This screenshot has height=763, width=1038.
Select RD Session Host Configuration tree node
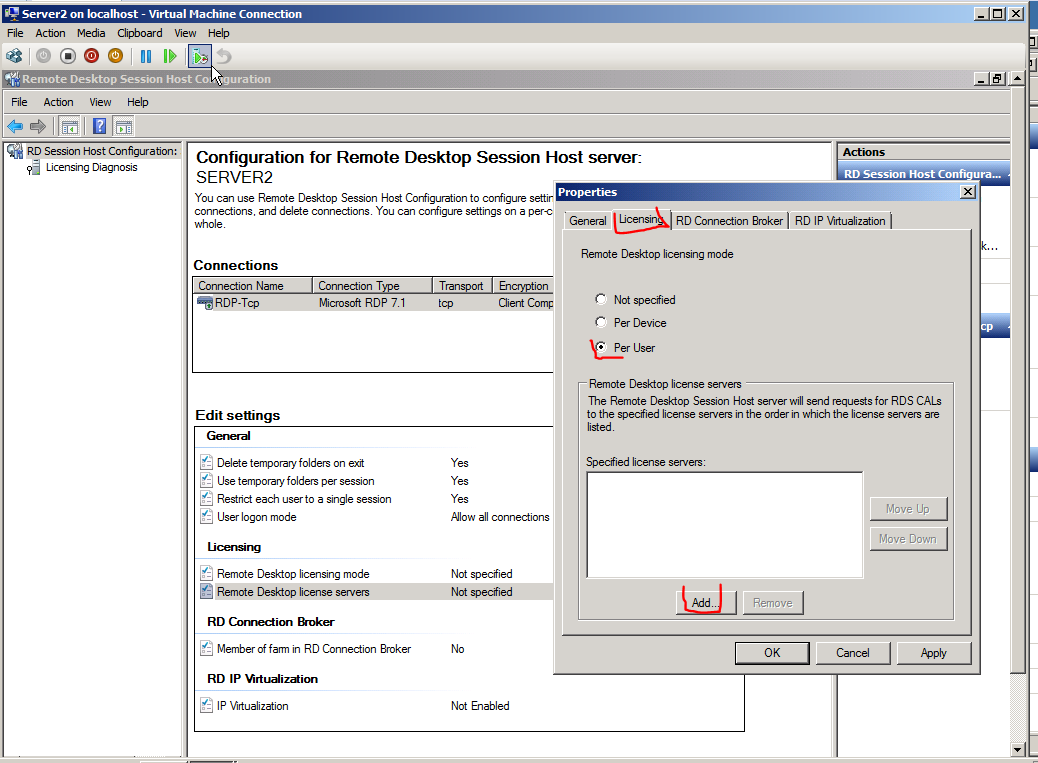[101, 151]
